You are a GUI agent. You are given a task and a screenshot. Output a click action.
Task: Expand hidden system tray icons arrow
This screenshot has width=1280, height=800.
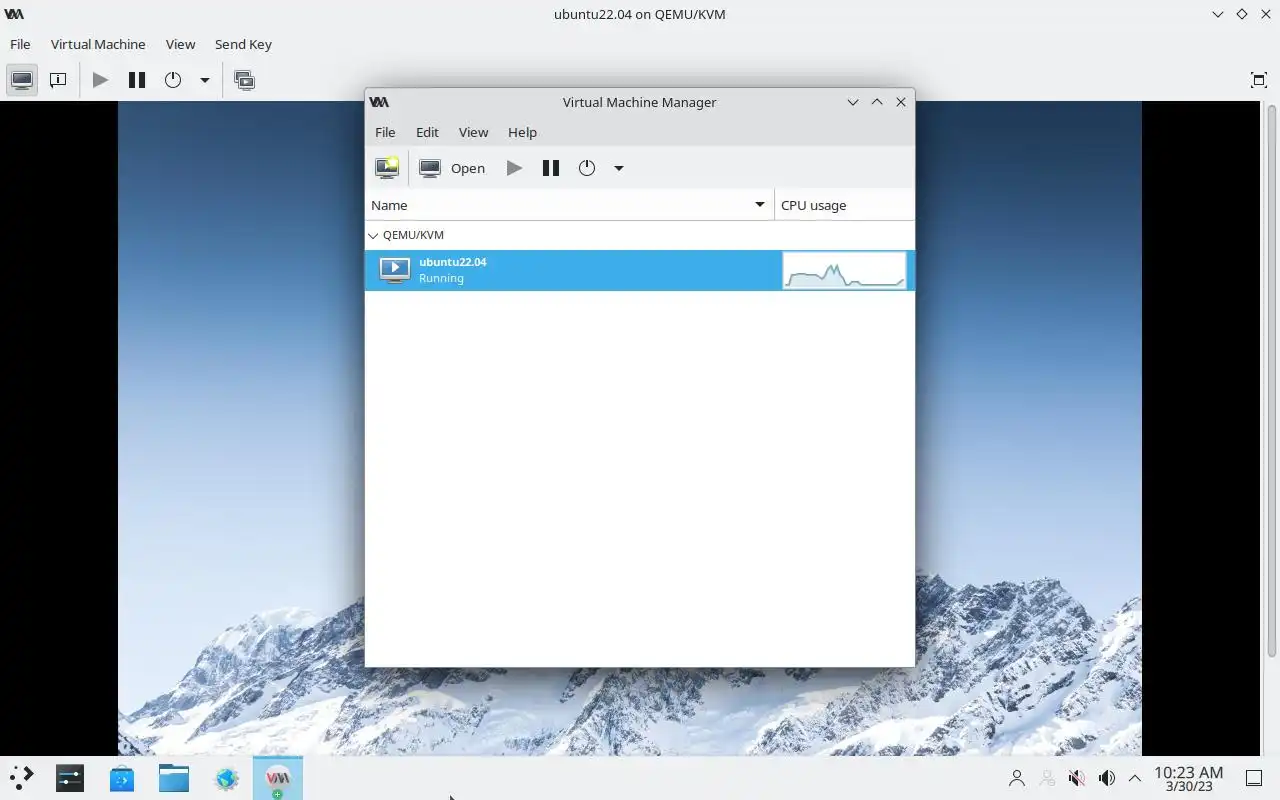1135,778
